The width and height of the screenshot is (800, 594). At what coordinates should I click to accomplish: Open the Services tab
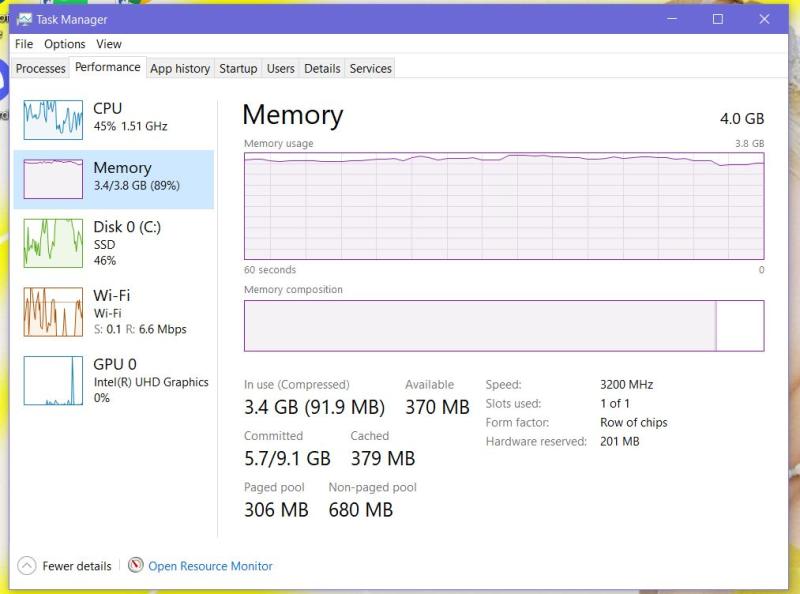coord(370,69)
